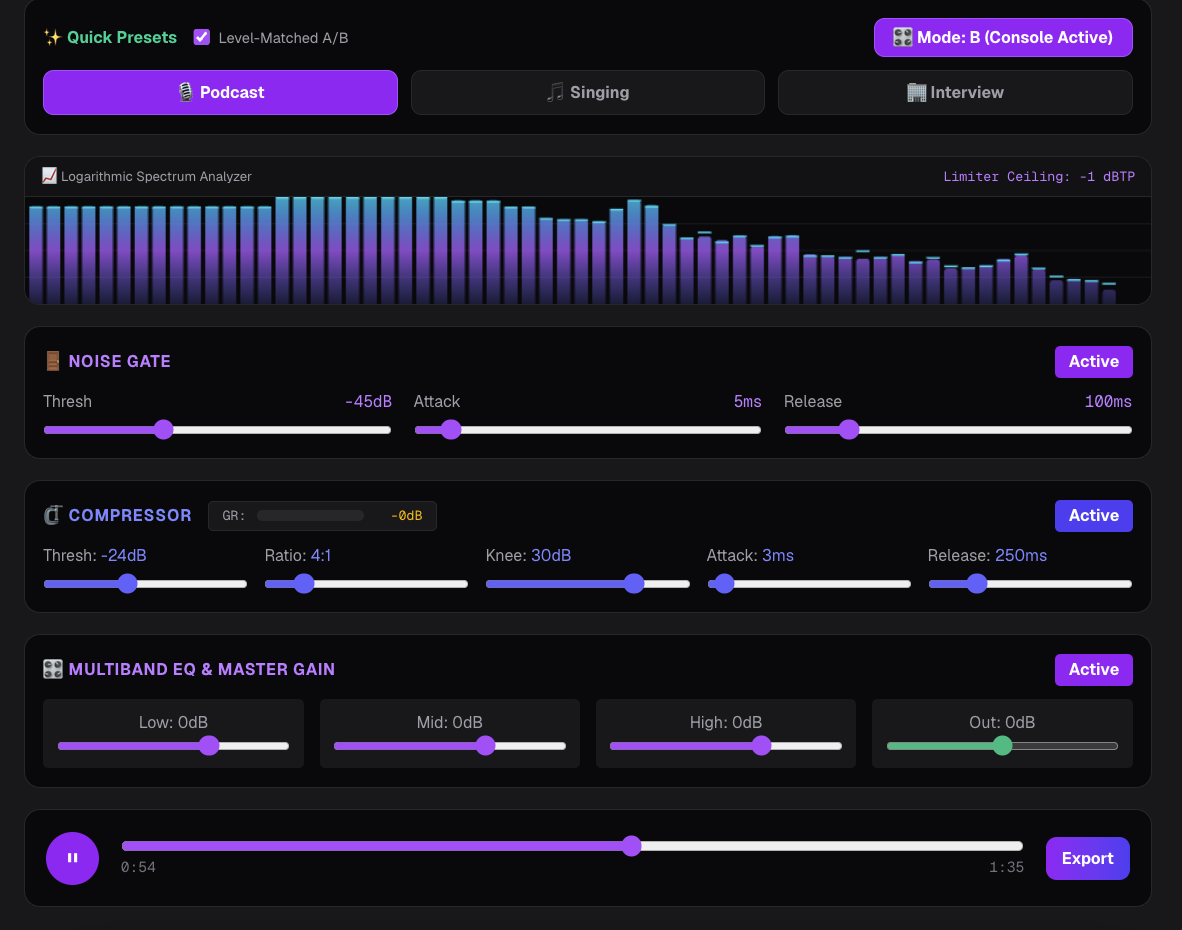The image size is (1182, 930).
Task: Click the green Out gain slider
Action: point(1003,745)
